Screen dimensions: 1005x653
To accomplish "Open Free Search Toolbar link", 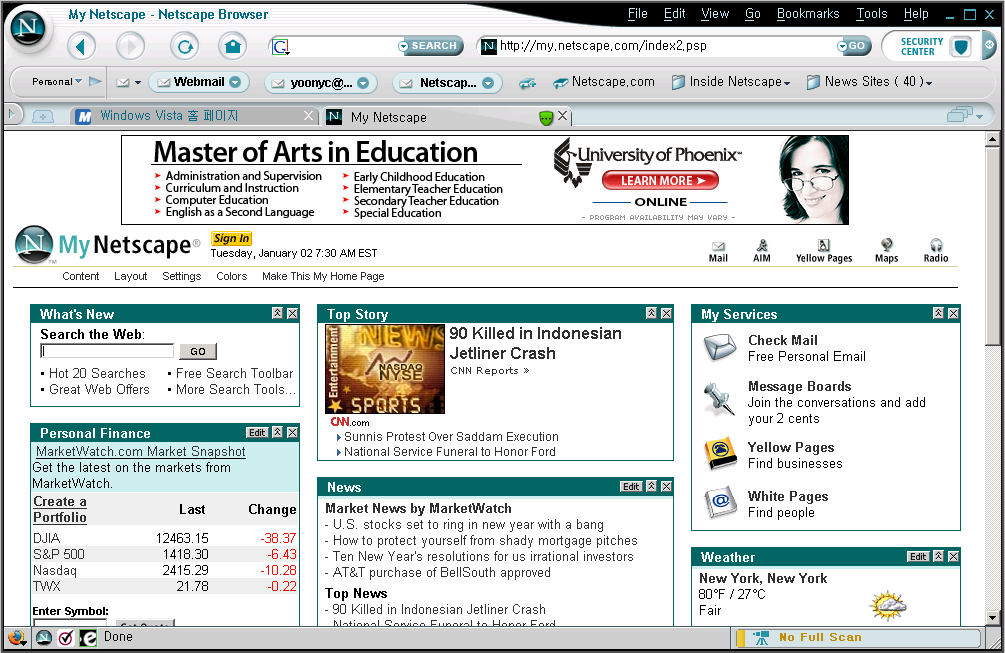I will coord(234,373).
